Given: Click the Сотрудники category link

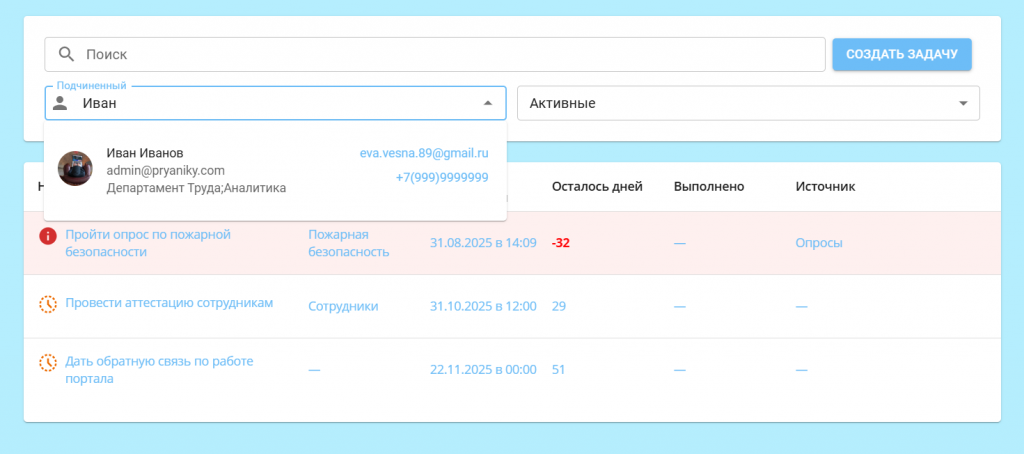Looking at the screenshot, I should (x=343, y=306).
